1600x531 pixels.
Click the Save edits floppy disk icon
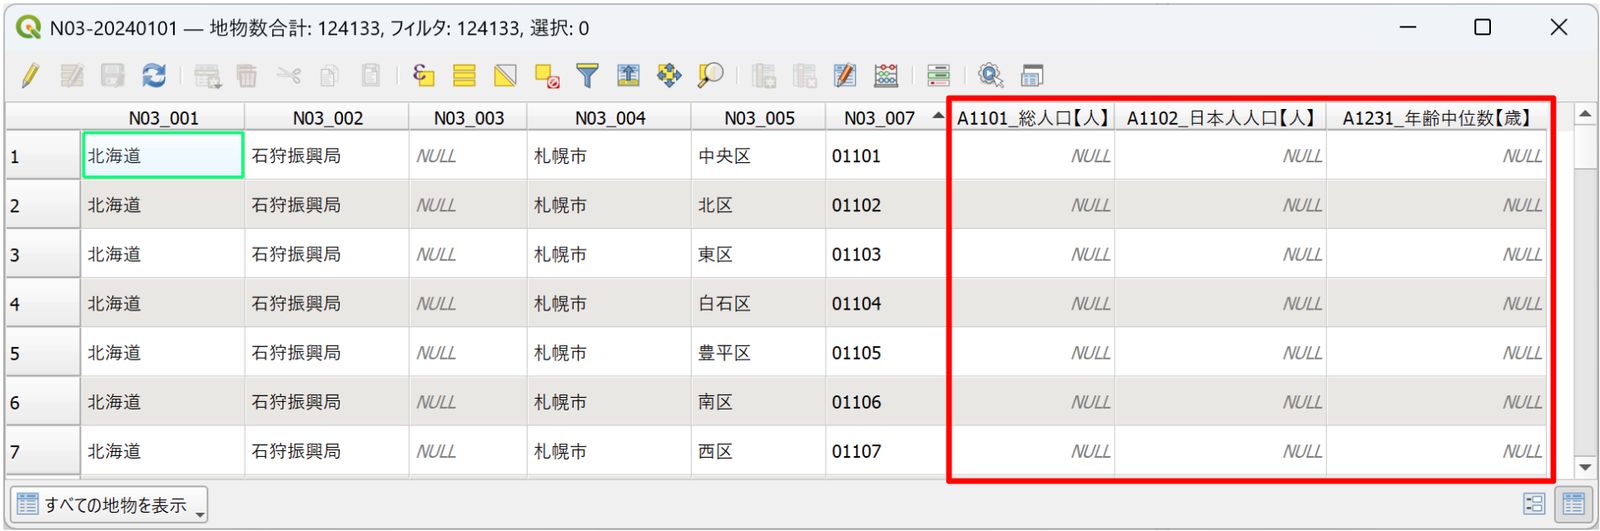tap(112, 75)
